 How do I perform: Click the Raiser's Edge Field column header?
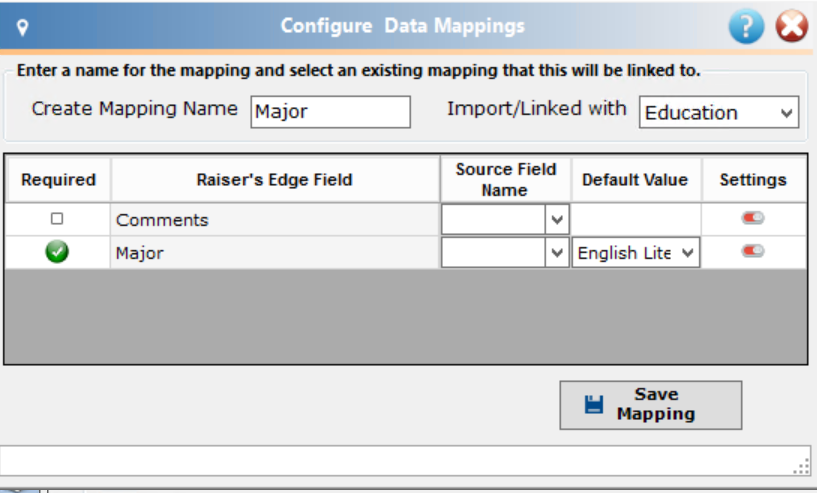tap(275, 180)
